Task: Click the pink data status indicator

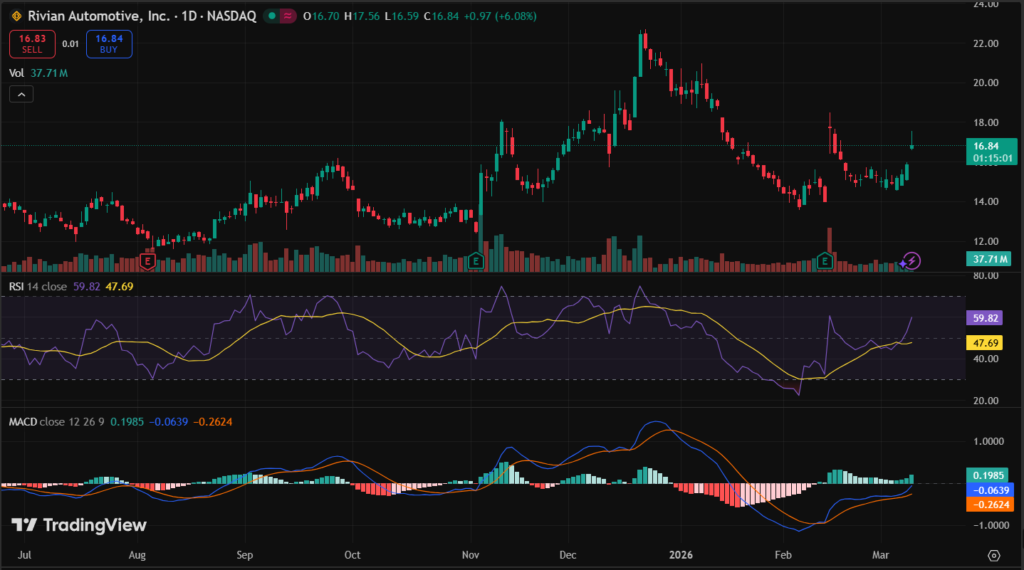Action: coord(286,16)
